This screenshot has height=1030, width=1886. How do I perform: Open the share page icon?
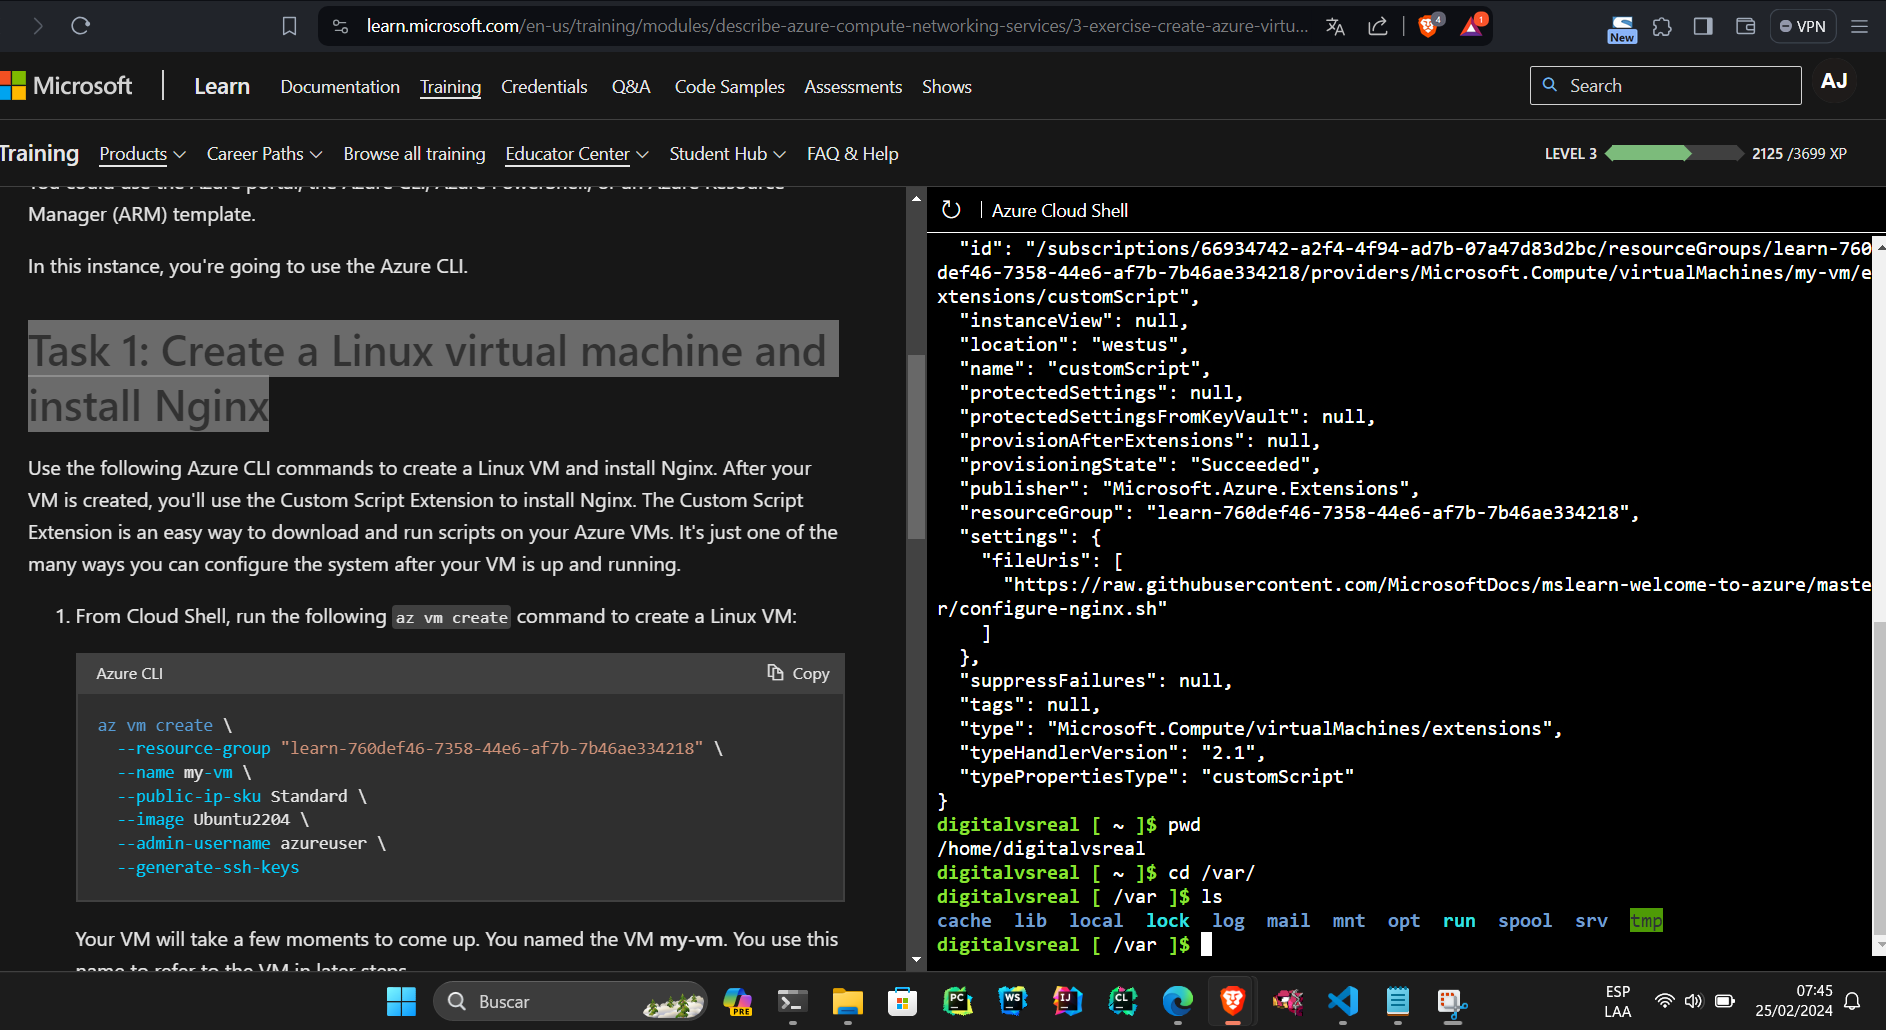point(1378,26)
